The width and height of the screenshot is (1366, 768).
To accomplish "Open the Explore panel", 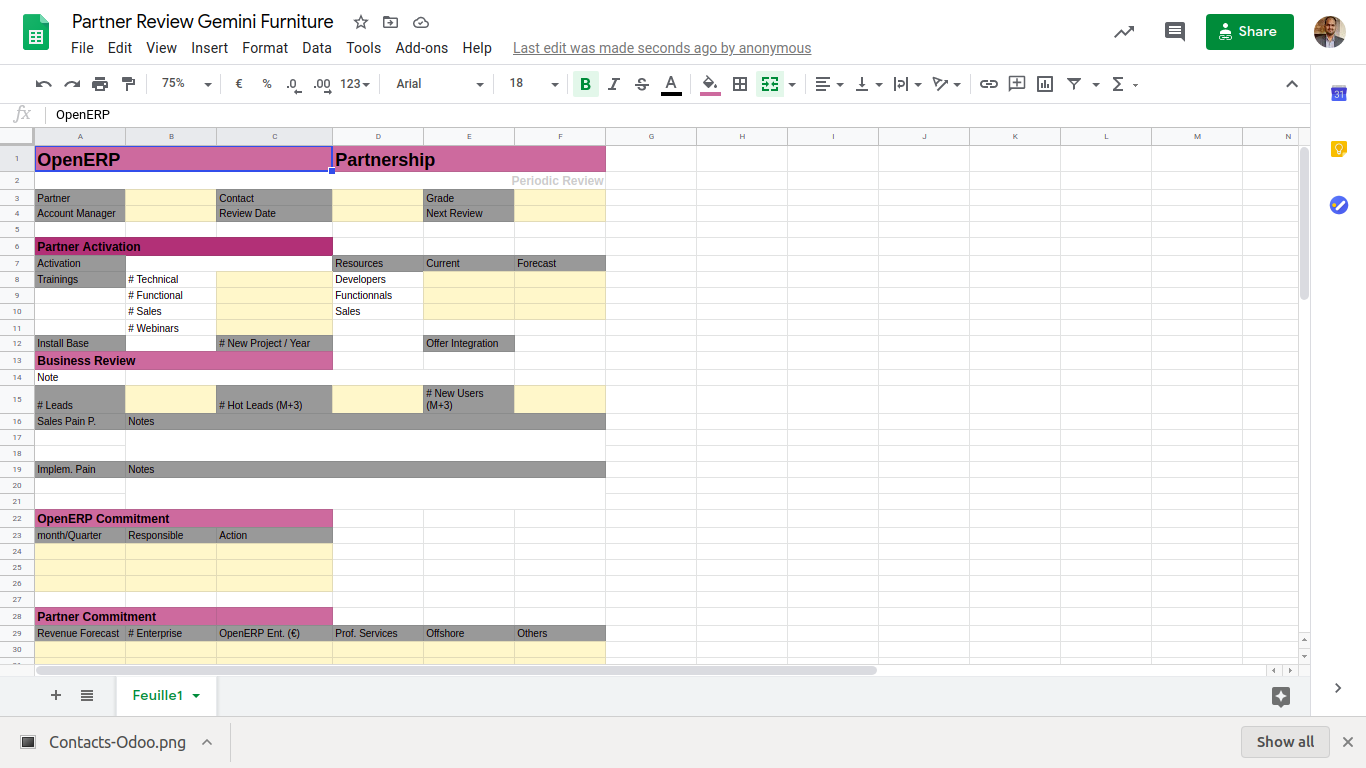I will pos(1281,697).
